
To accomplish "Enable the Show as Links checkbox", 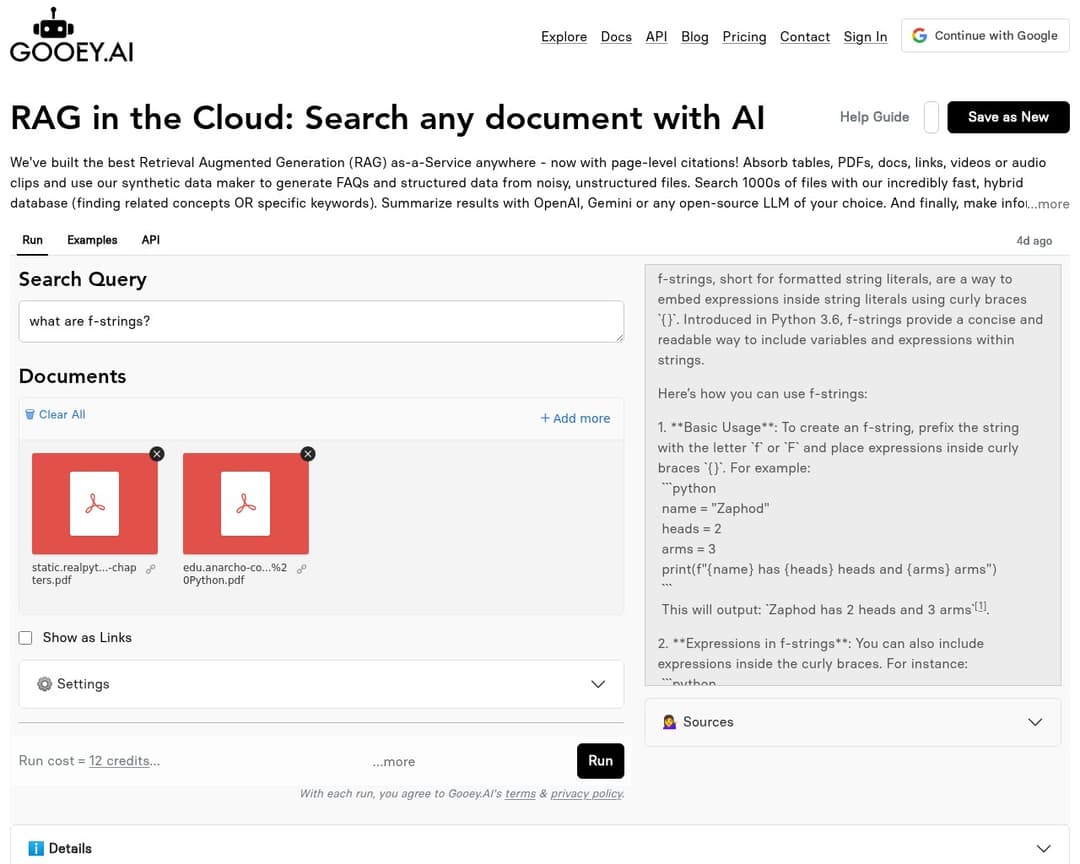I will [x=25, y=637].
